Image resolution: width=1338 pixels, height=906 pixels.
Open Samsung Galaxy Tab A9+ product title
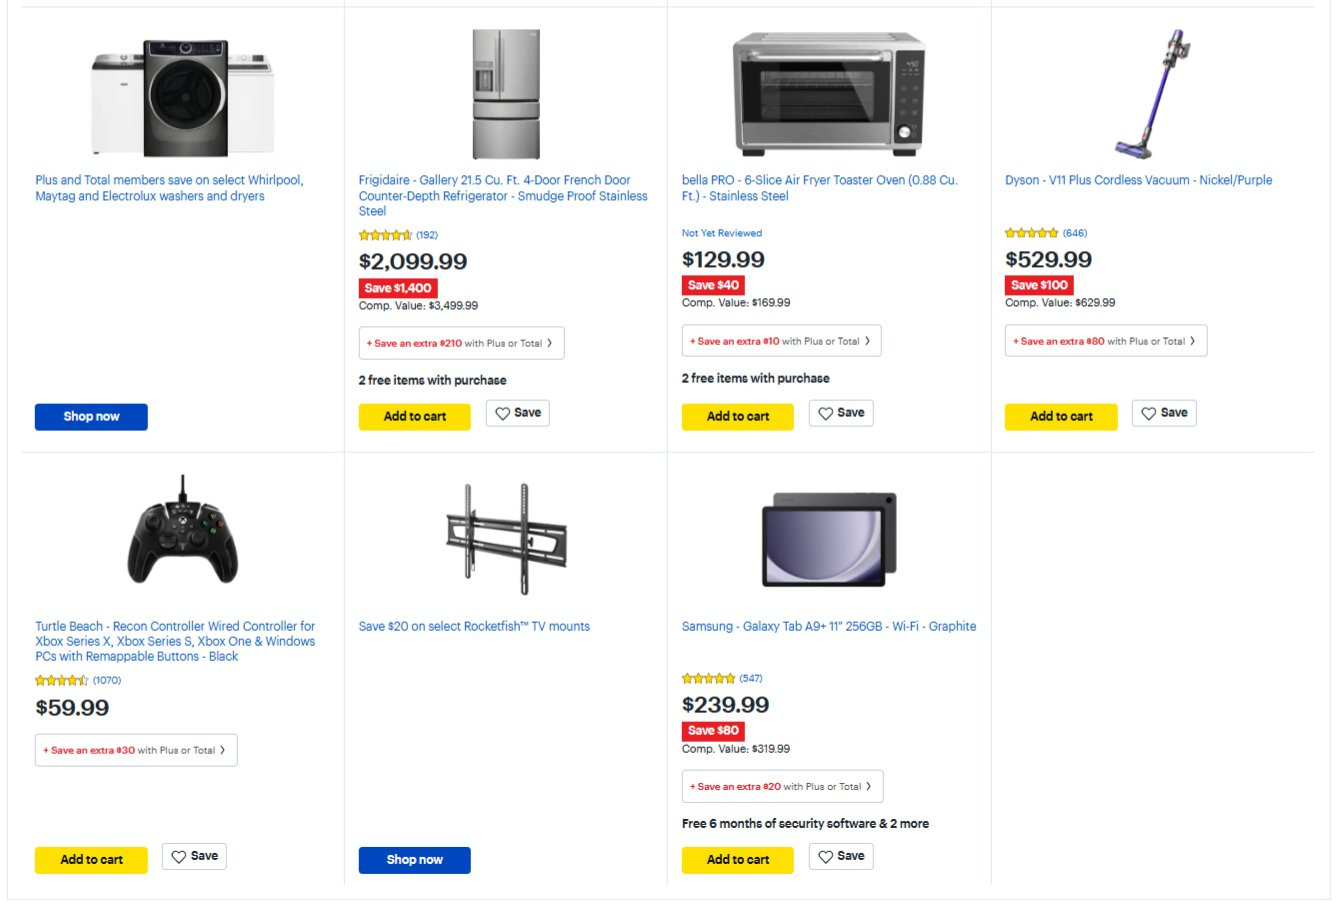(x=828, y=626)
